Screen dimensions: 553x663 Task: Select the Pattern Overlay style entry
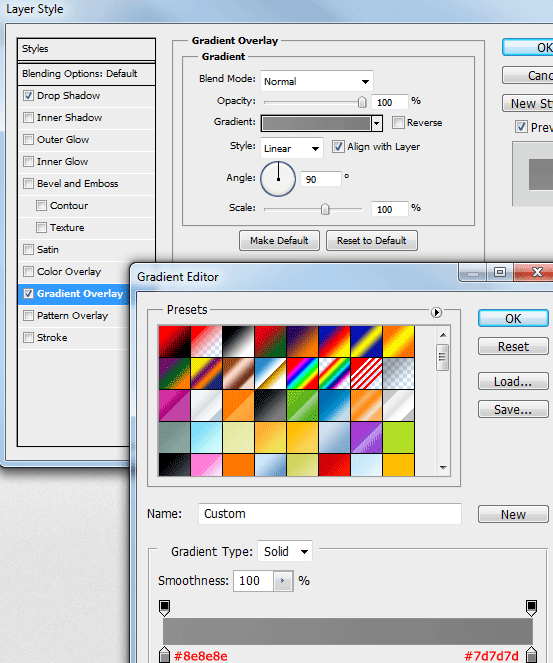tap(72, 315)
